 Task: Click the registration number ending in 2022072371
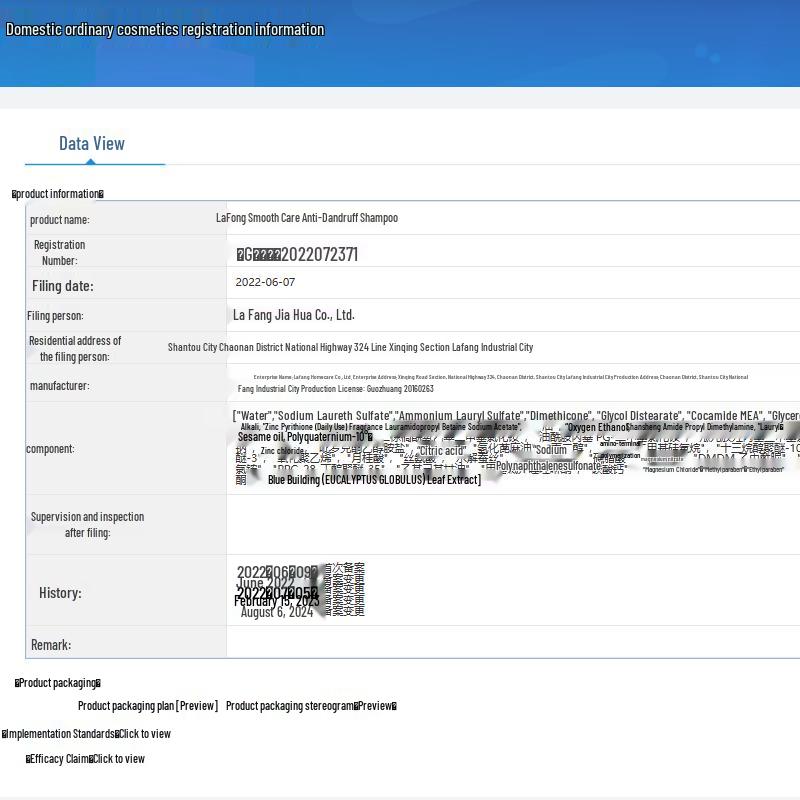click(x=297, y=254)
